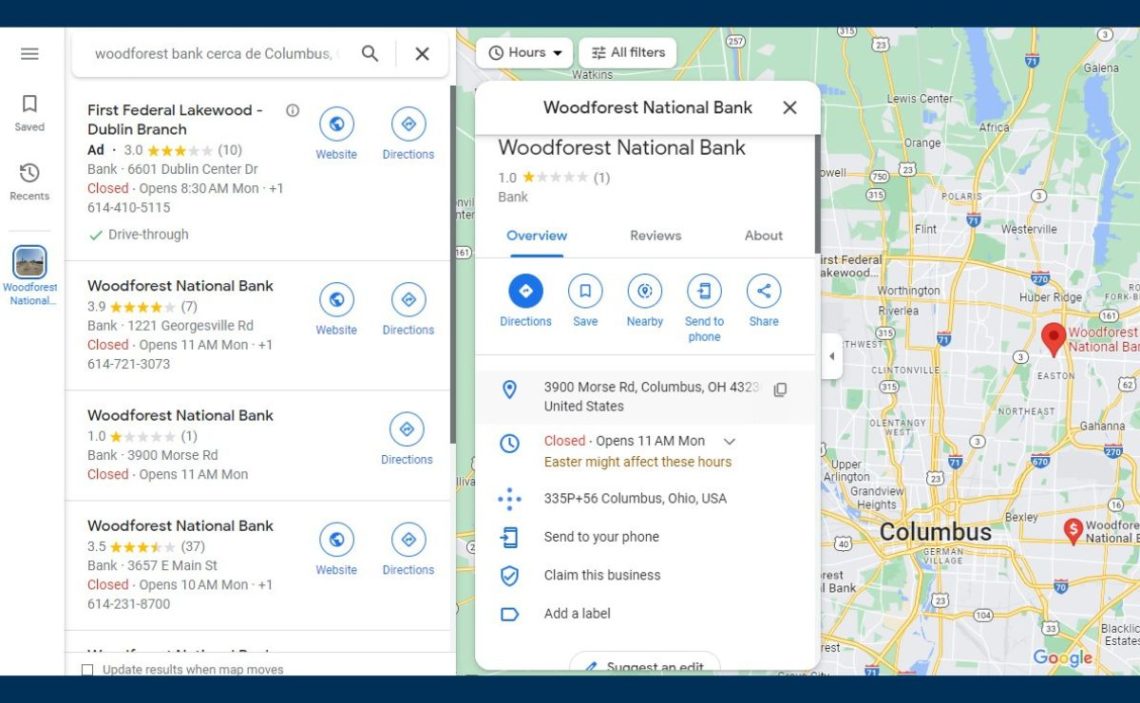Copy the Morse Rd bank address
Image resolution: width=1140 pixels, height=703 pixels.
pyautogui.click(x=779, y=390)
